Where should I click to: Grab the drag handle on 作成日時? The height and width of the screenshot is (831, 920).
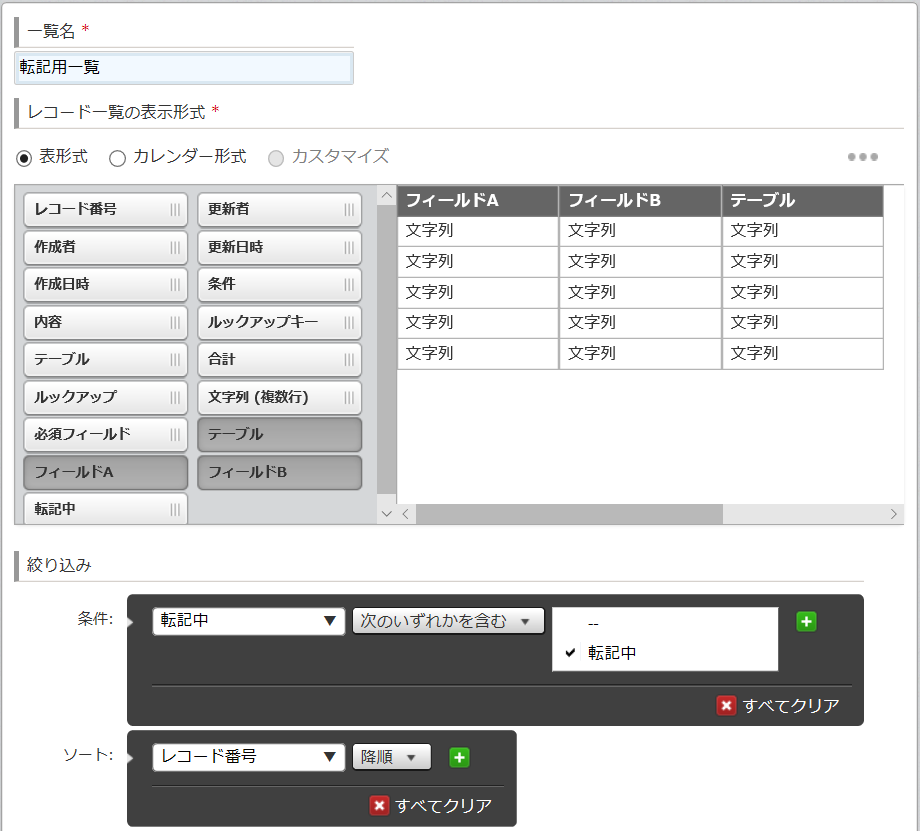(x=175, y=285)
